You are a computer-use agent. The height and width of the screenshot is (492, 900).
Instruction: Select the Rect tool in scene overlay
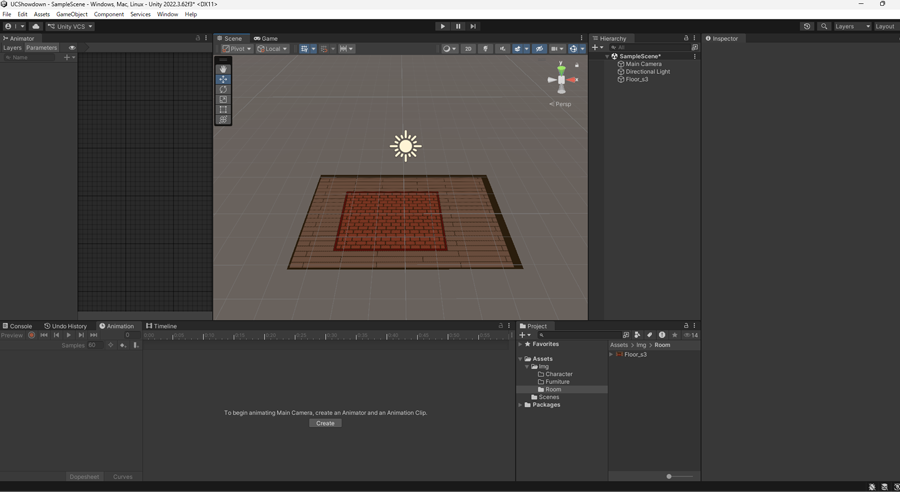[223, 109]
